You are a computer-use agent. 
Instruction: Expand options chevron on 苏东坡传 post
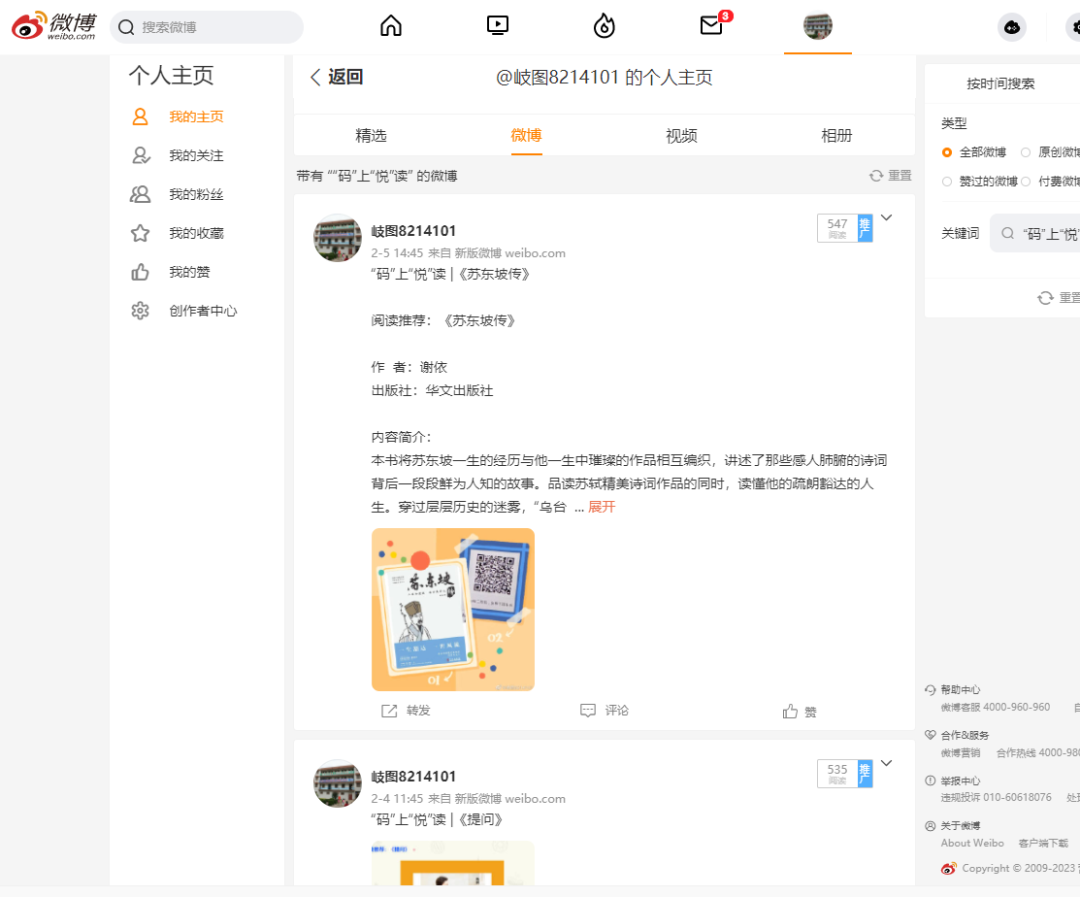tap(886, 218)
